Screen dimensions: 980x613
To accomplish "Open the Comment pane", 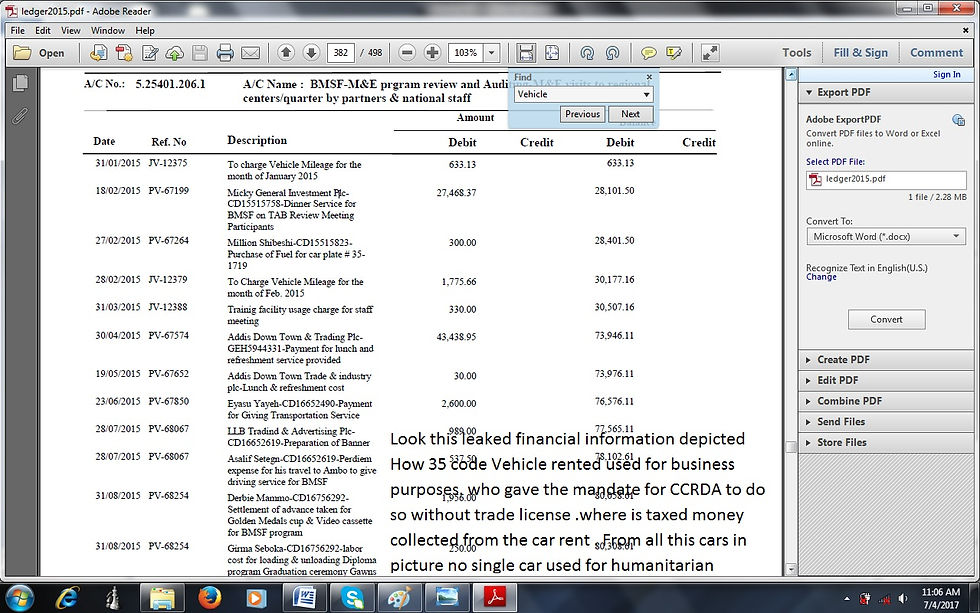I will coord(936,53).
